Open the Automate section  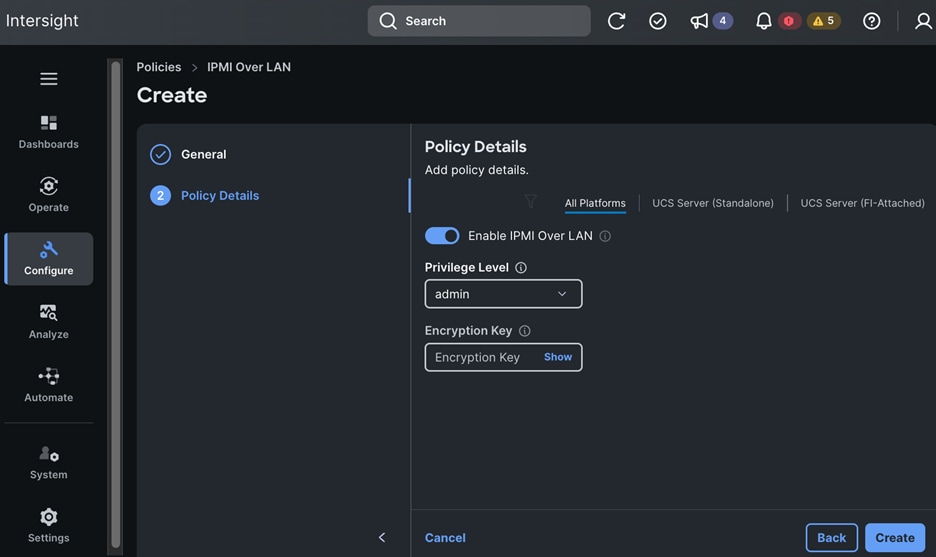click(x=48, y=385)
